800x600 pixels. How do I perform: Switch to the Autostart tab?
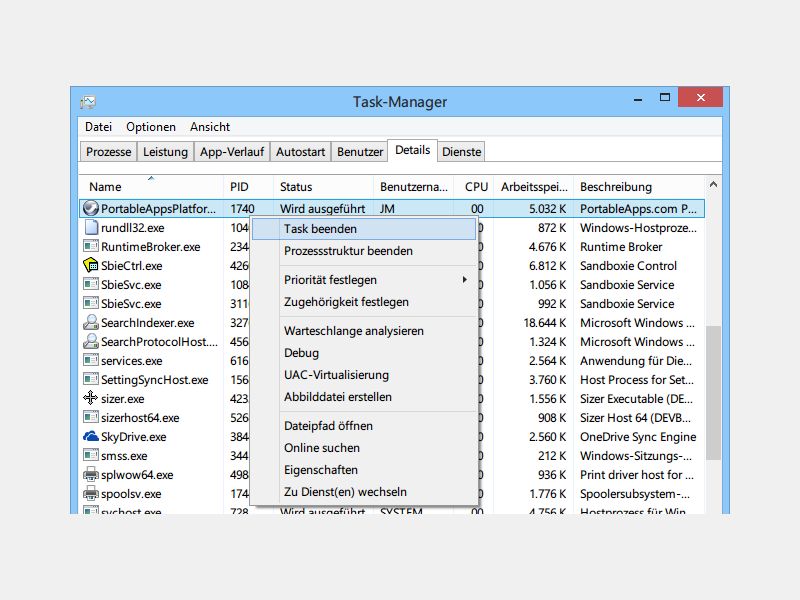click(x=301, y=152)
